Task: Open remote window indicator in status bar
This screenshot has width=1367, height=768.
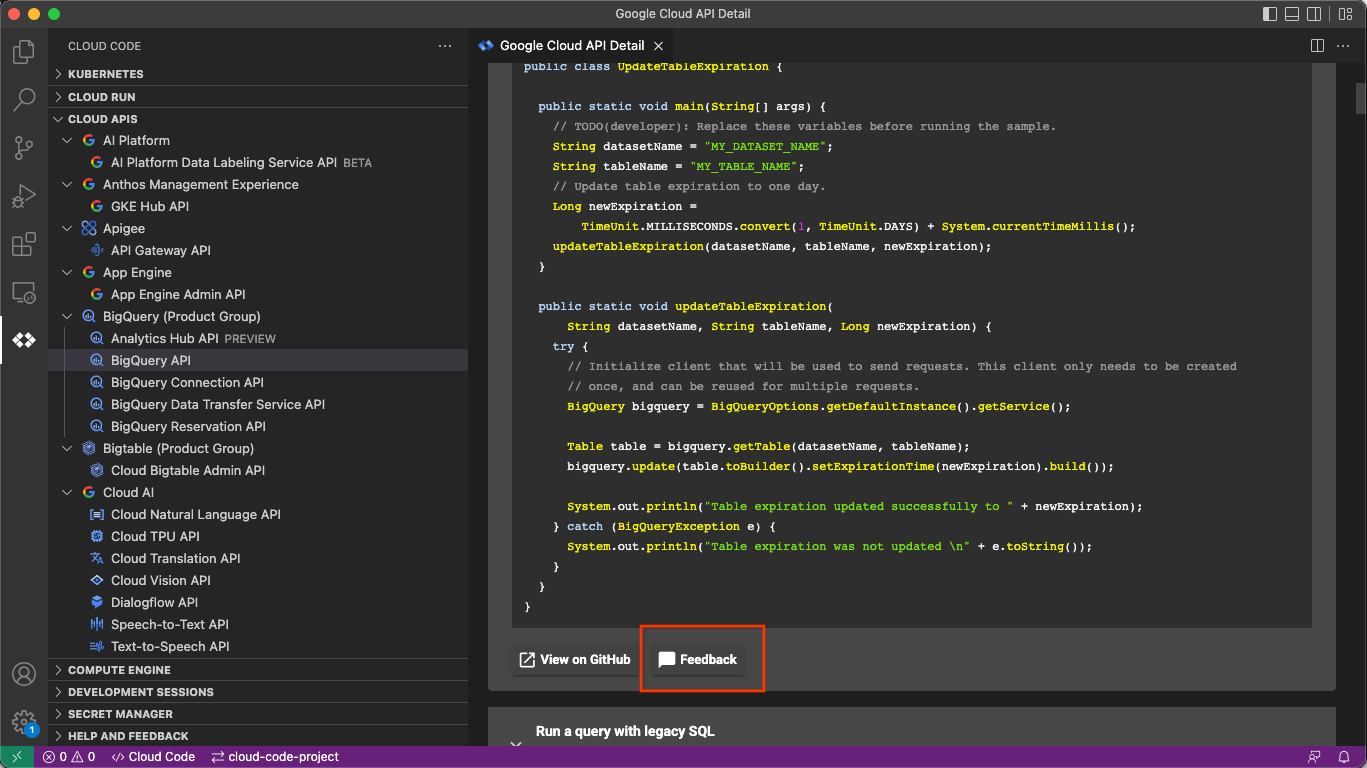Action: coord(17,757)
